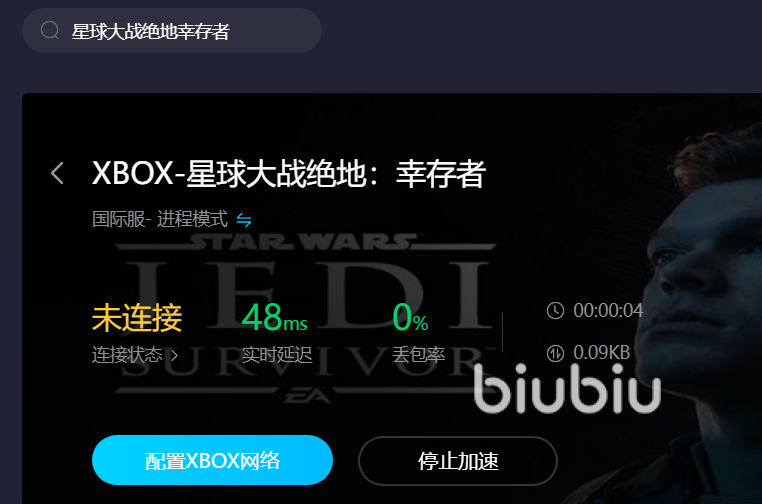
Task: Click the 0% packet loss value
Action: [410, 317]
